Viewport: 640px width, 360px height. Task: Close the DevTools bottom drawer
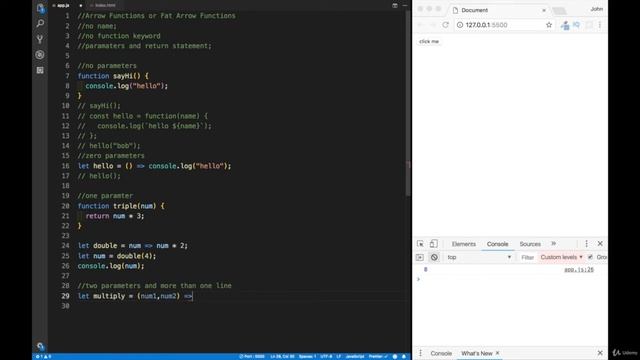600,353
